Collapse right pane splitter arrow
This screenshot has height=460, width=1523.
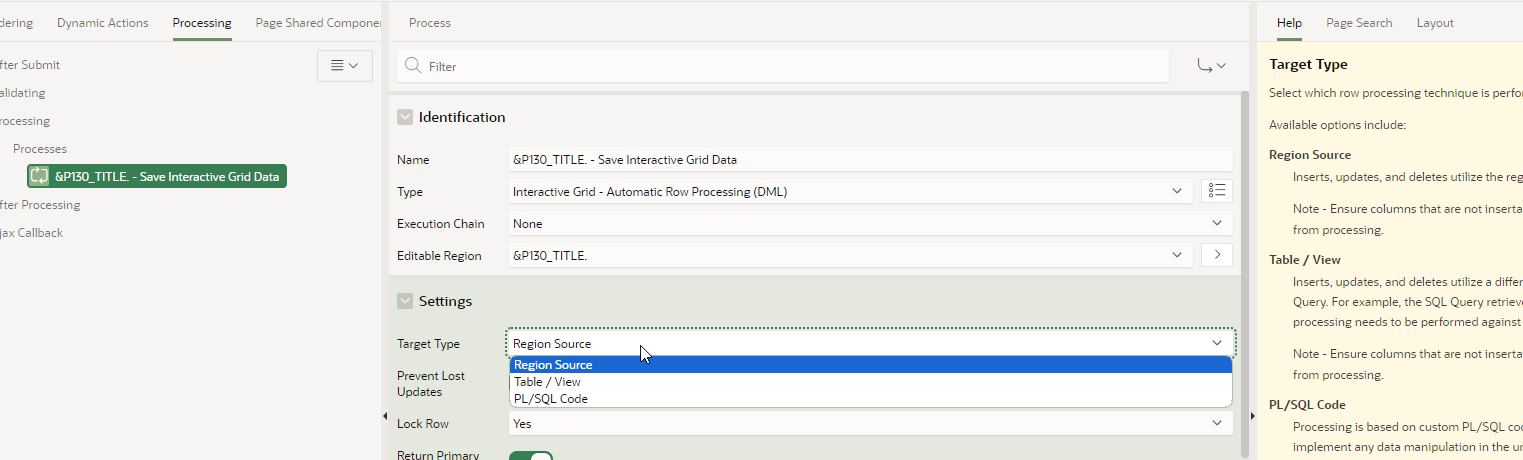click(1252, 416)
